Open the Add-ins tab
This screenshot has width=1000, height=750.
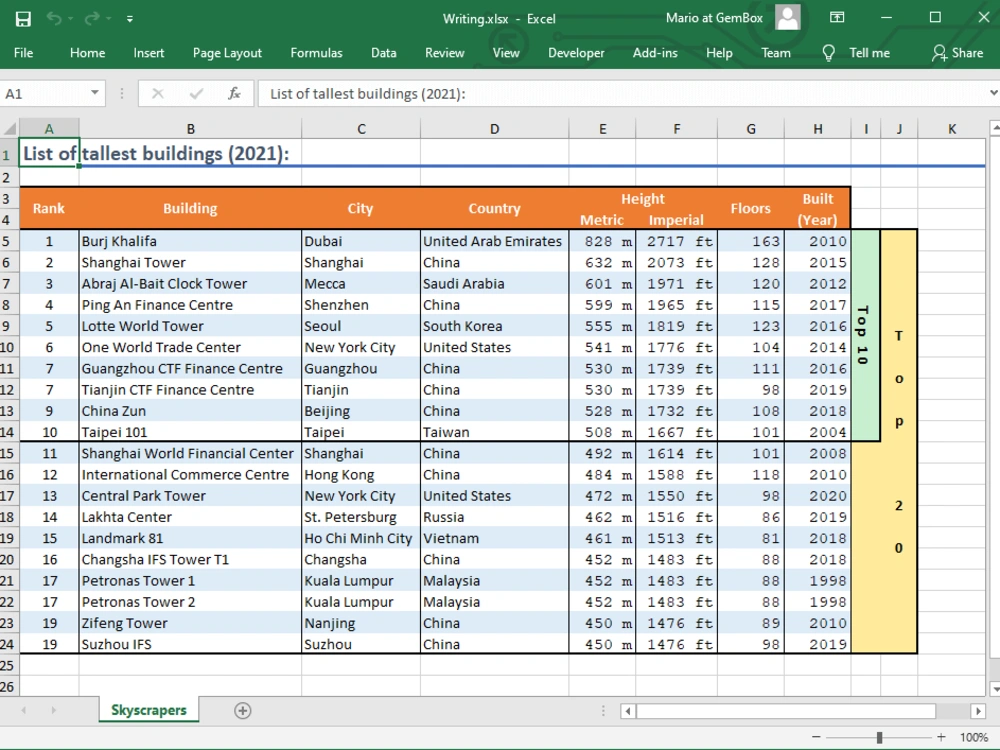click(x=655, y=53)
